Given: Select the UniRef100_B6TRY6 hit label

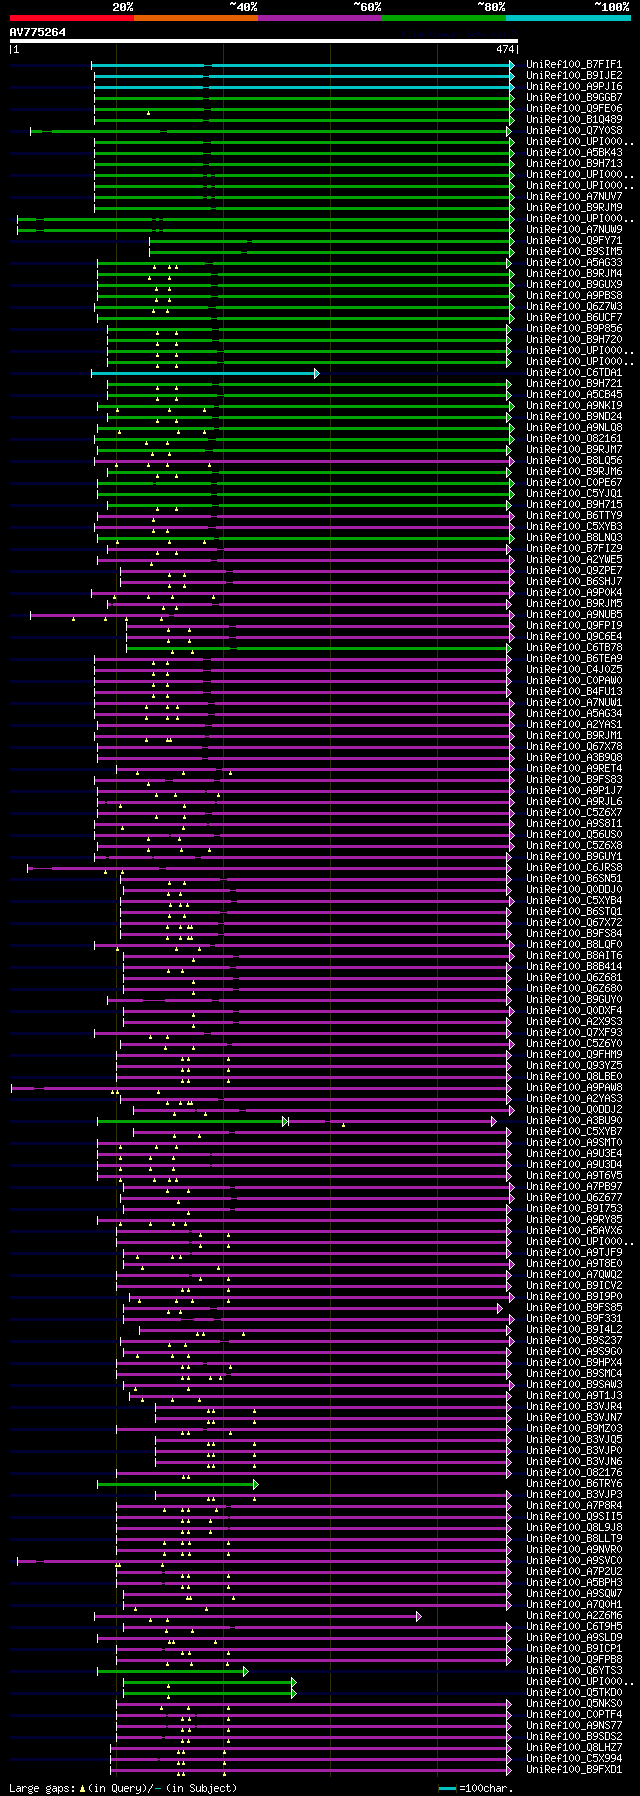Looking at the screenshot, I should (574, 1484).
